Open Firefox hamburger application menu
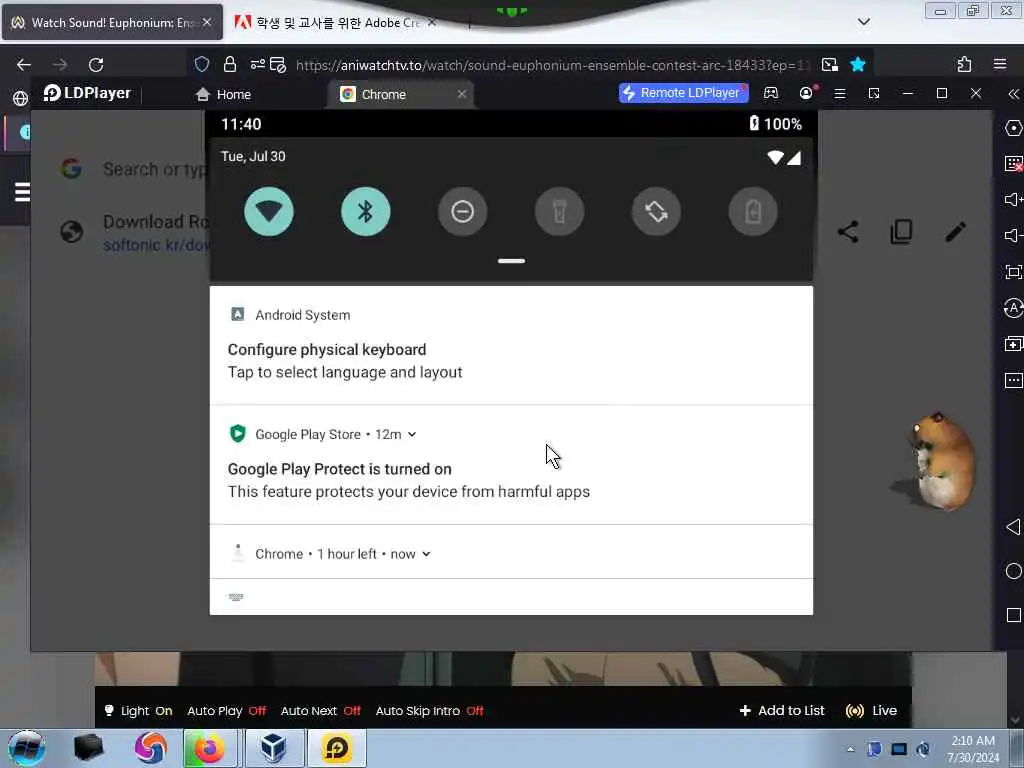This screenshot has width=1024, height=768. click(1000, 64)
